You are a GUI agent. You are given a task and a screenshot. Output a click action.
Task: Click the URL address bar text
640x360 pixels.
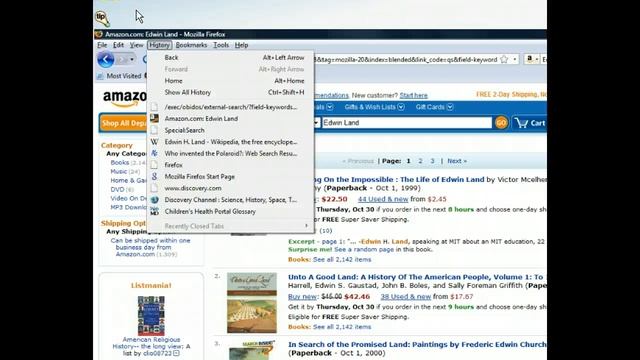pos(405,60)
